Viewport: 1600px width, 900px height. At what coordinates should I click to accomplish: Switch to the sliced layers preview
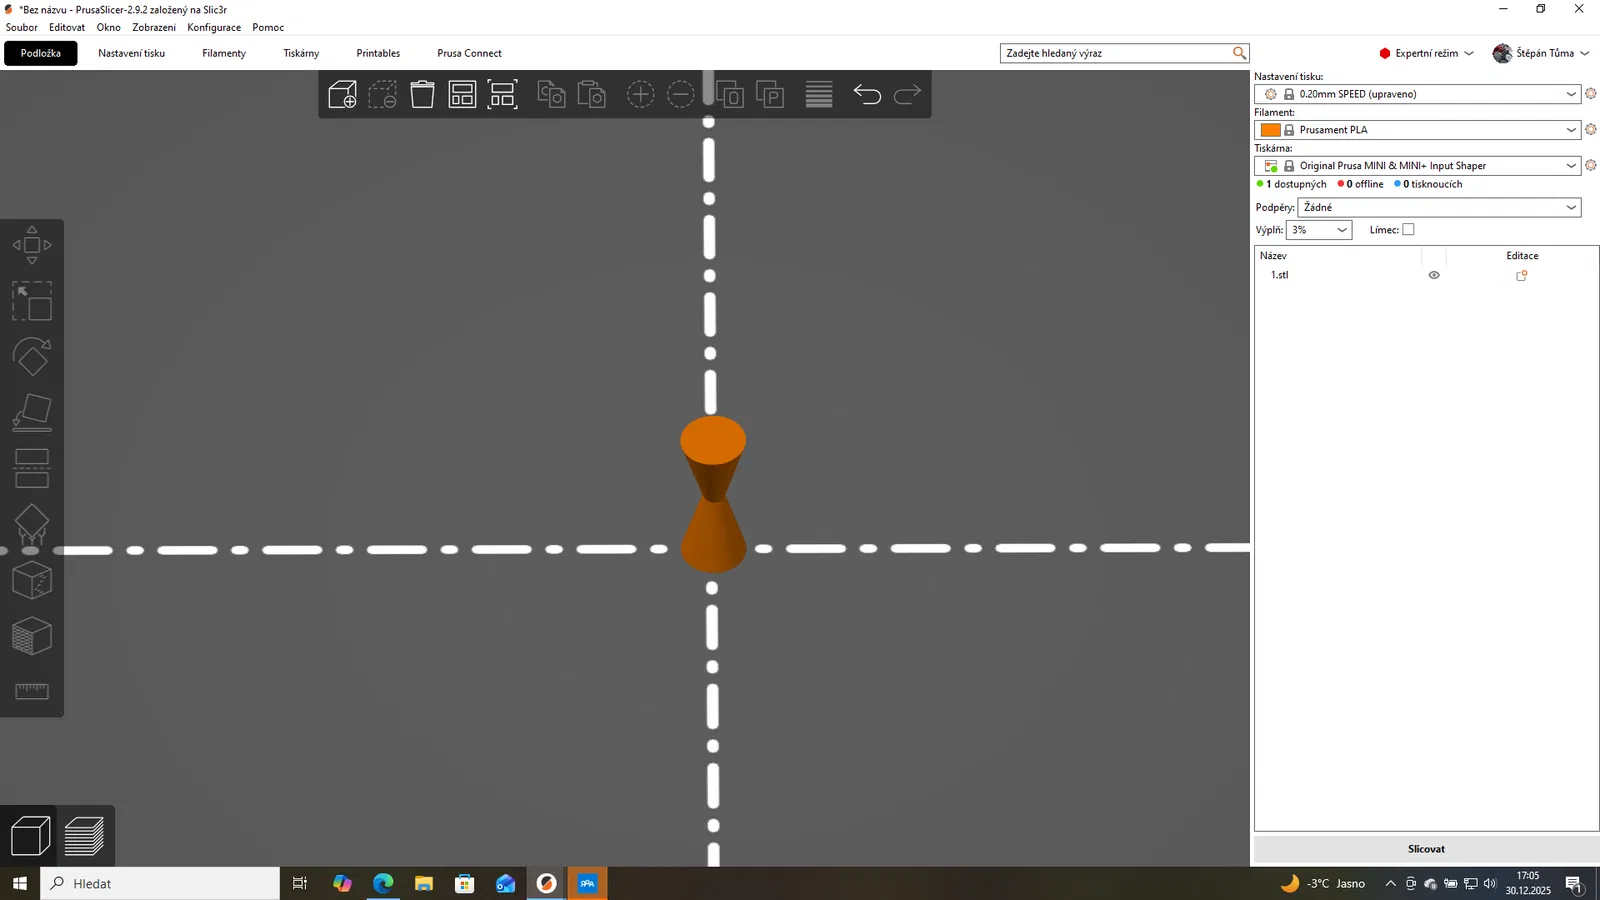[x=84, y=836]
